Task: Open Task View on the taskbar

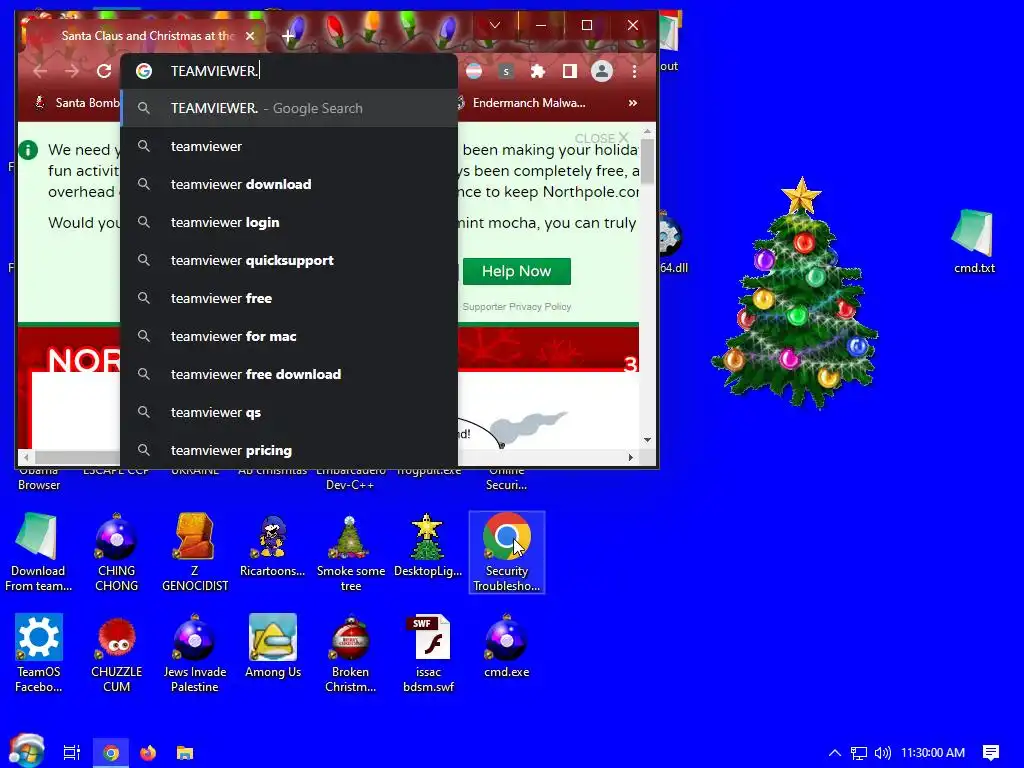Action: (71, 753)
